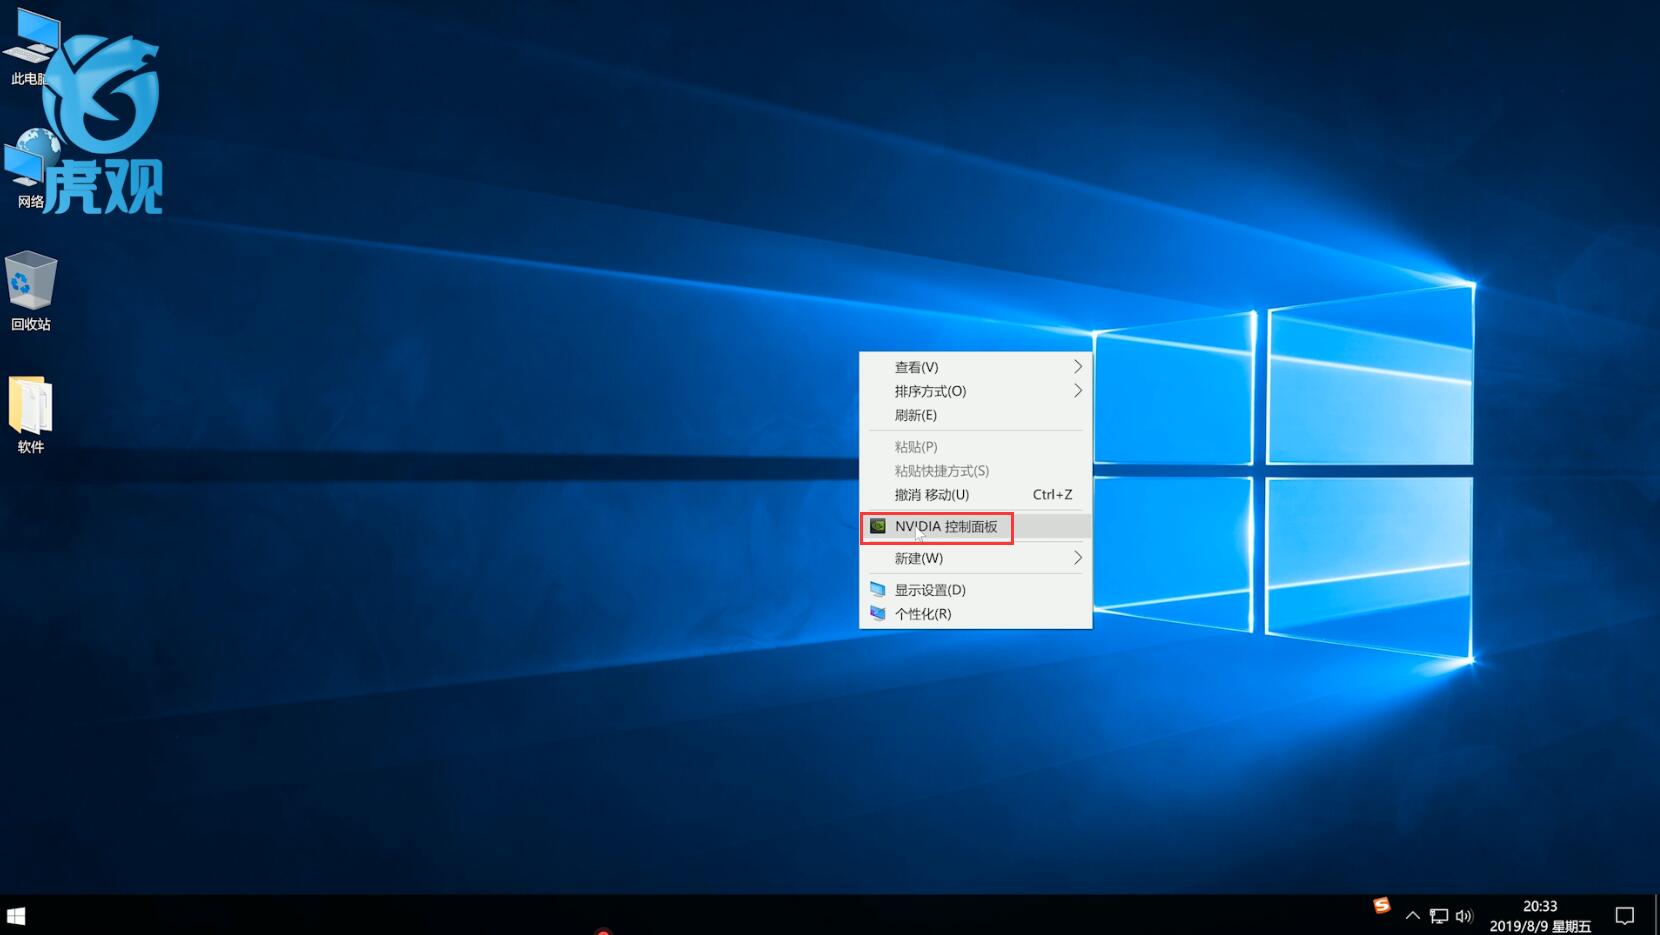Click the arrow beside 新建(W)
The width and height of the screenshot is (1660, 935).
[1078, 558]
